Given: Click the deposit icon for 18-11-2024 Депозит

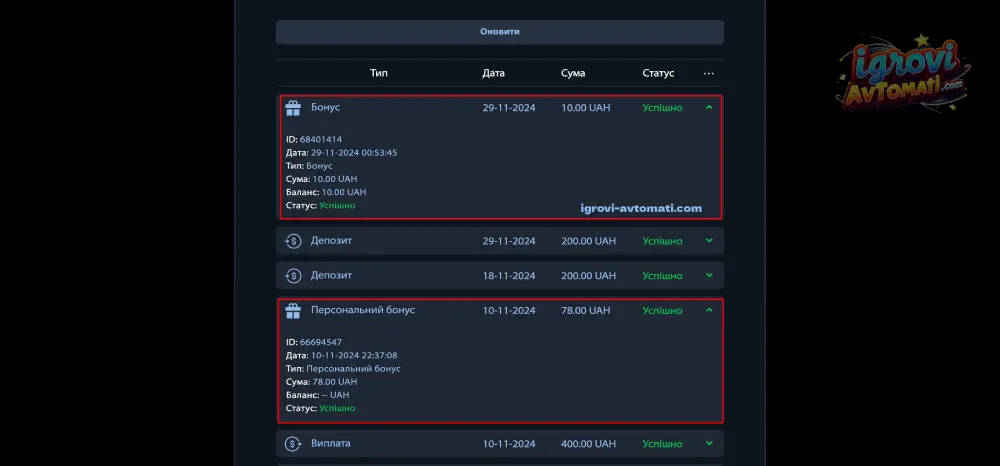Looking at the screenshot, I should click(293, 275).
